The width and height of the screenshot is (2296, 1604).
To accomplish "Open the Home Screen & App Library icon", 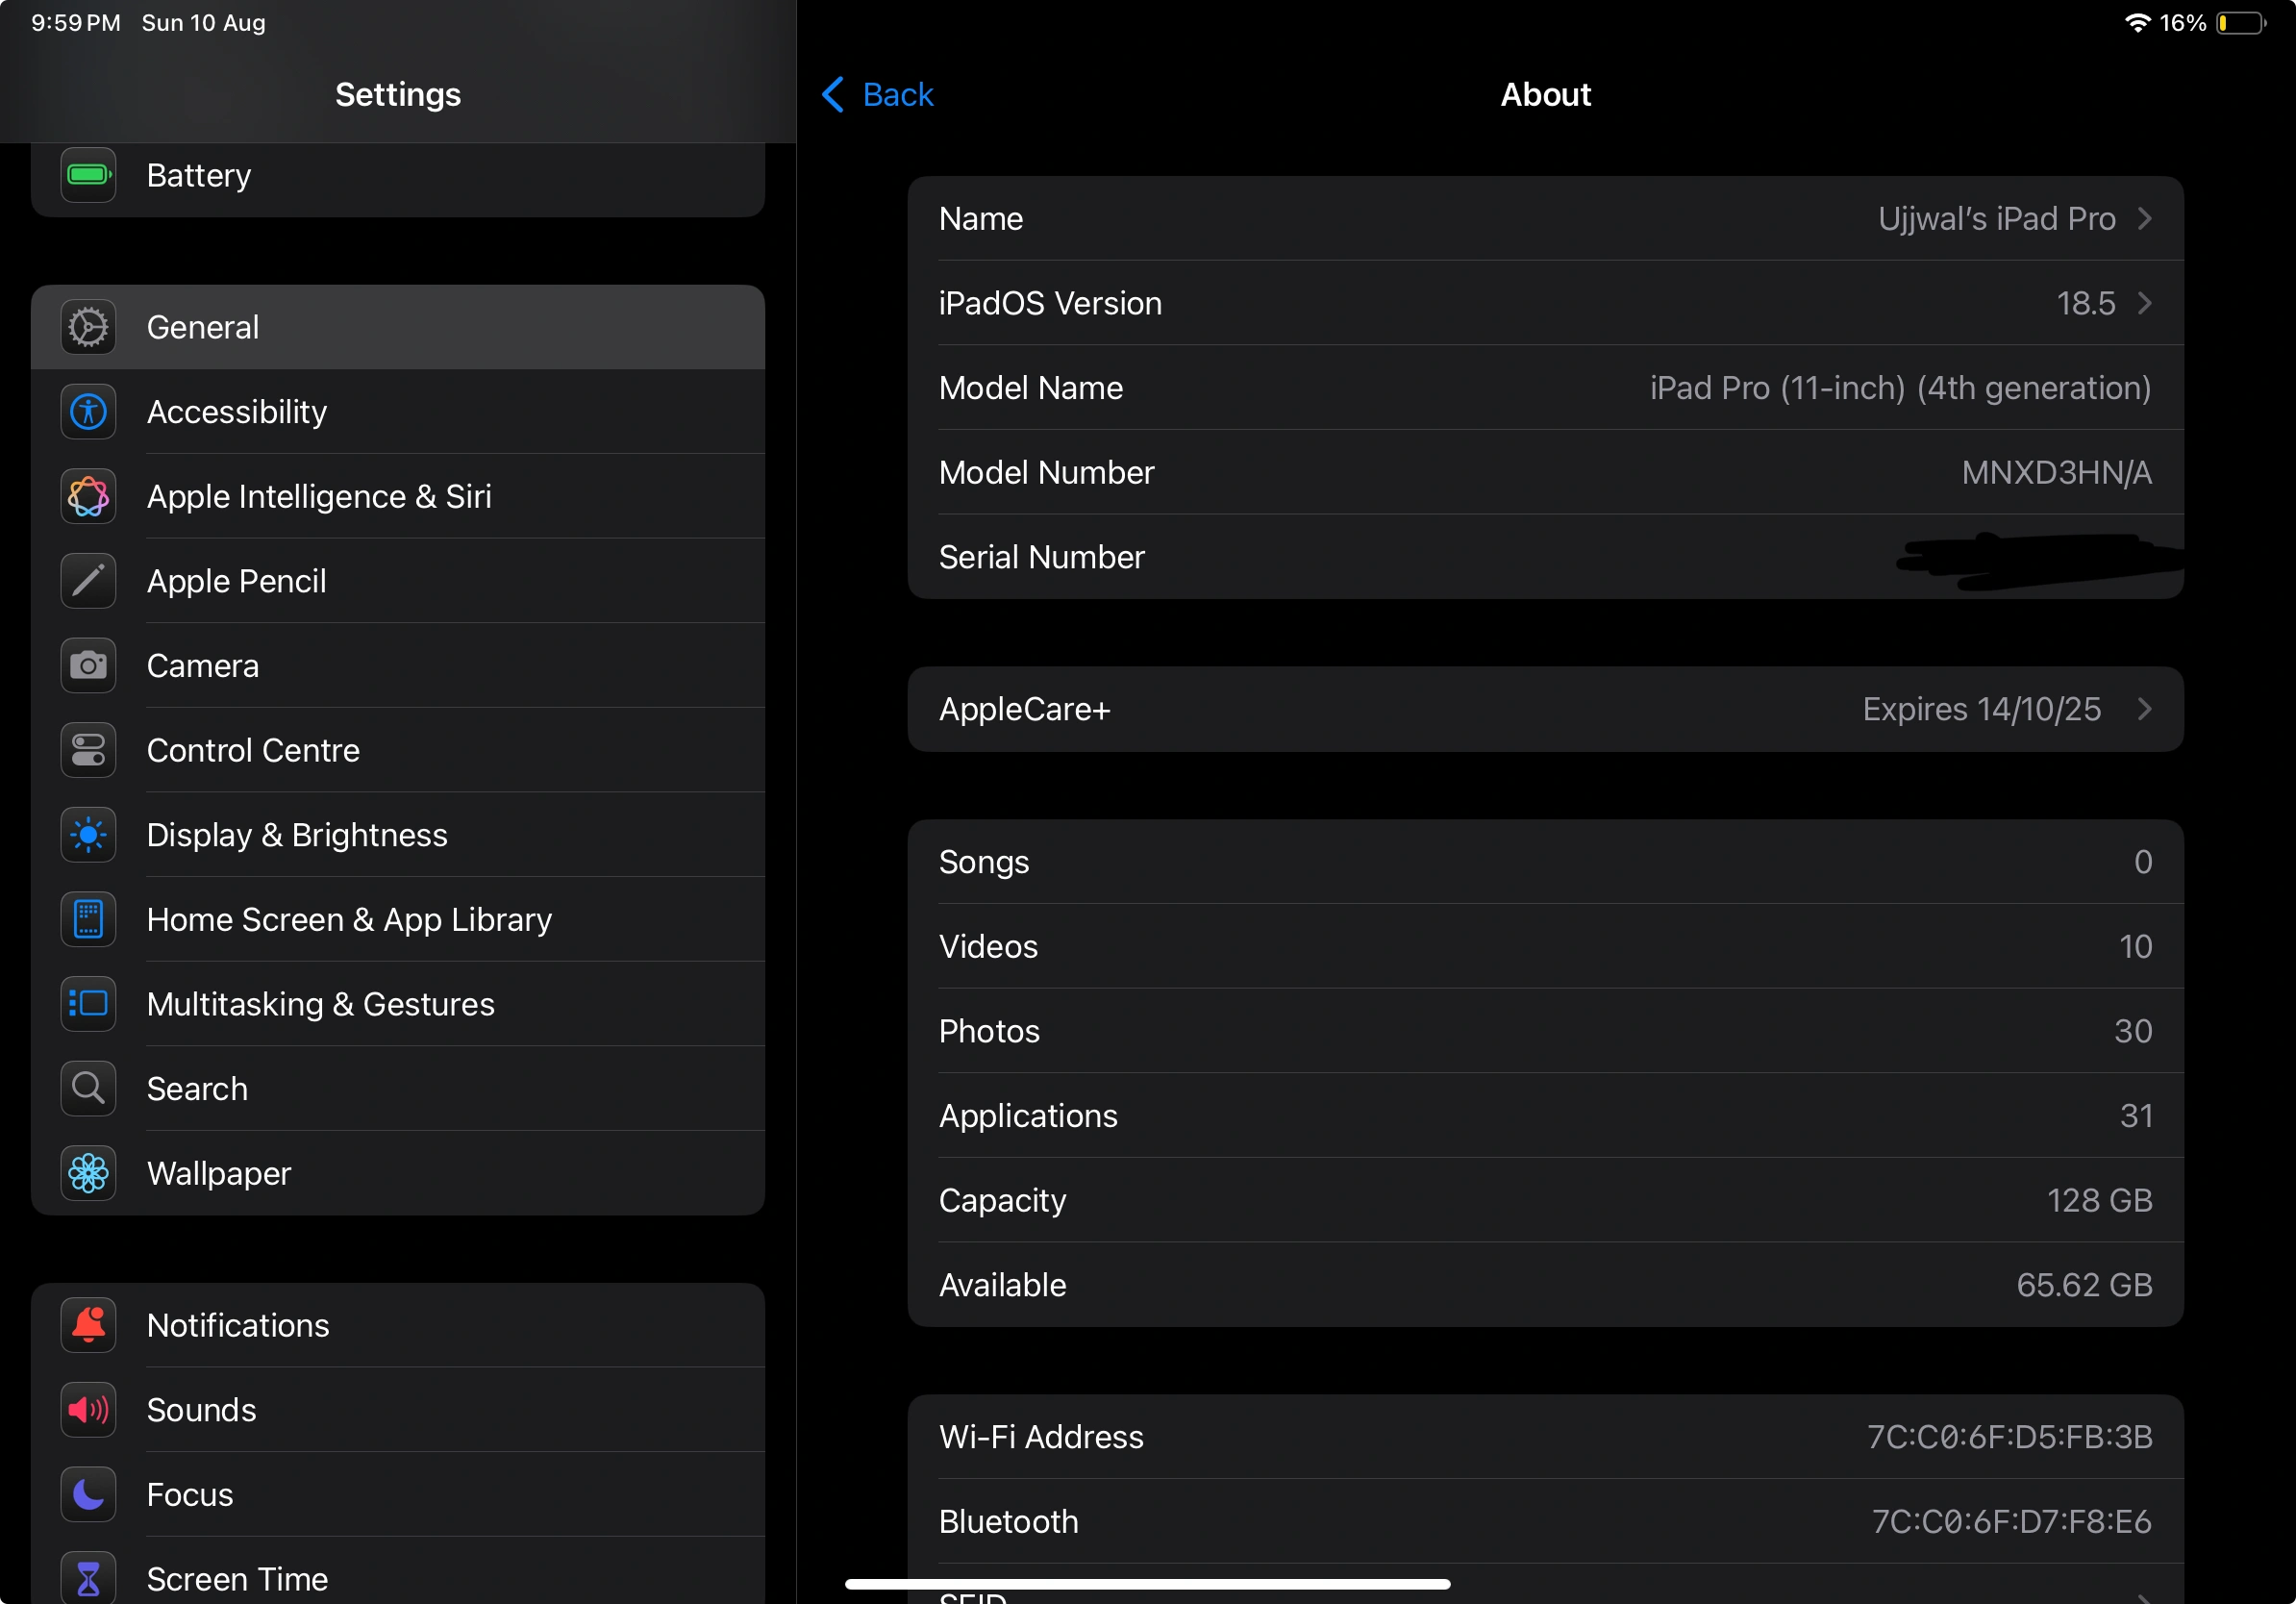I will click(x=88, y=919).
